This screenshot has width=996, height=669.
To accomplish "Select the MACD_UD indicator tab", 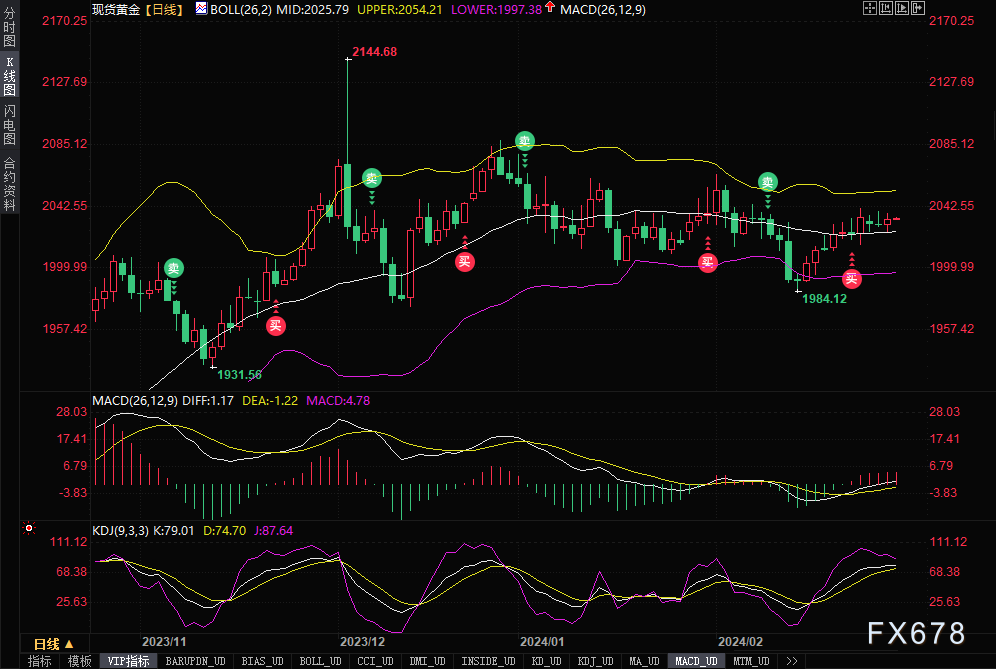I will (x=696, y=661).
